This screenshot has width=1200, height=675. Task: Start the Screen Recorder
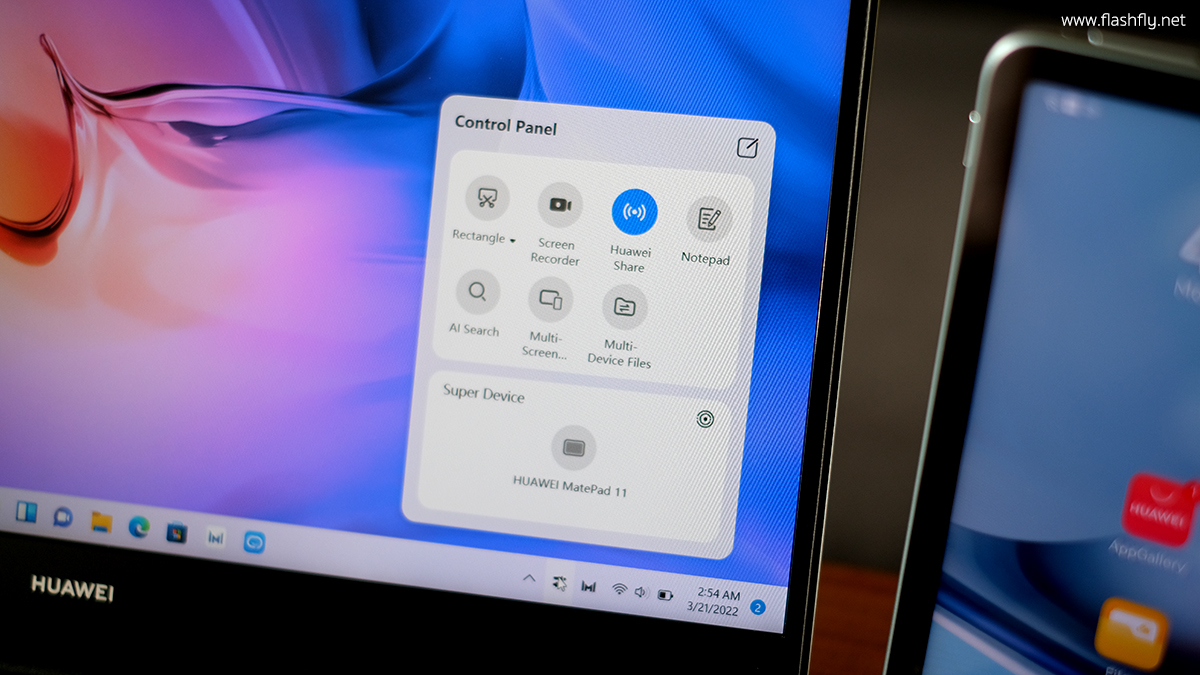click(x=560, y=205)
